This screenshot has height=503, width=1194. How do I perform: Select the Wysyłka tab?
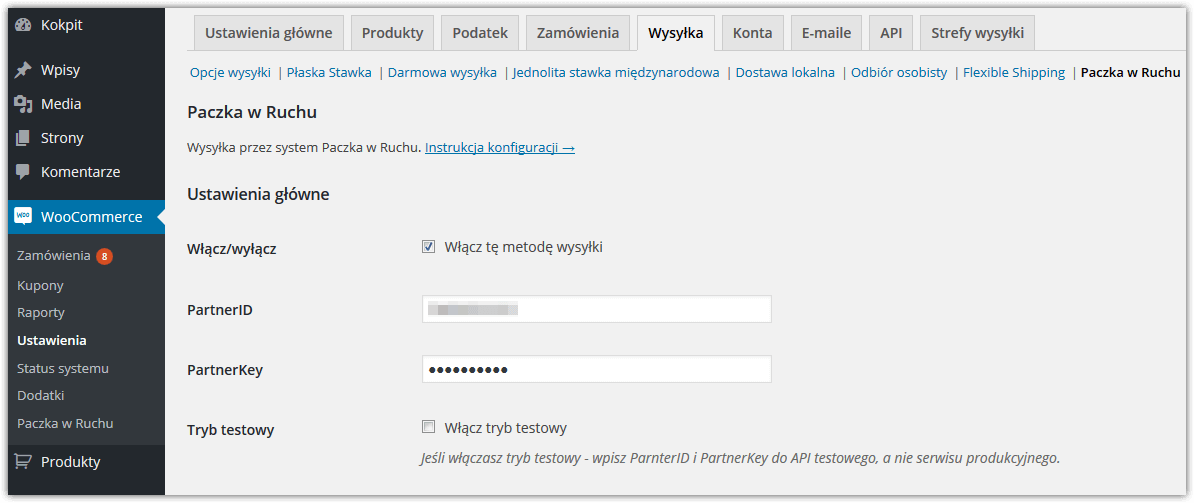[x=675, y=33]
